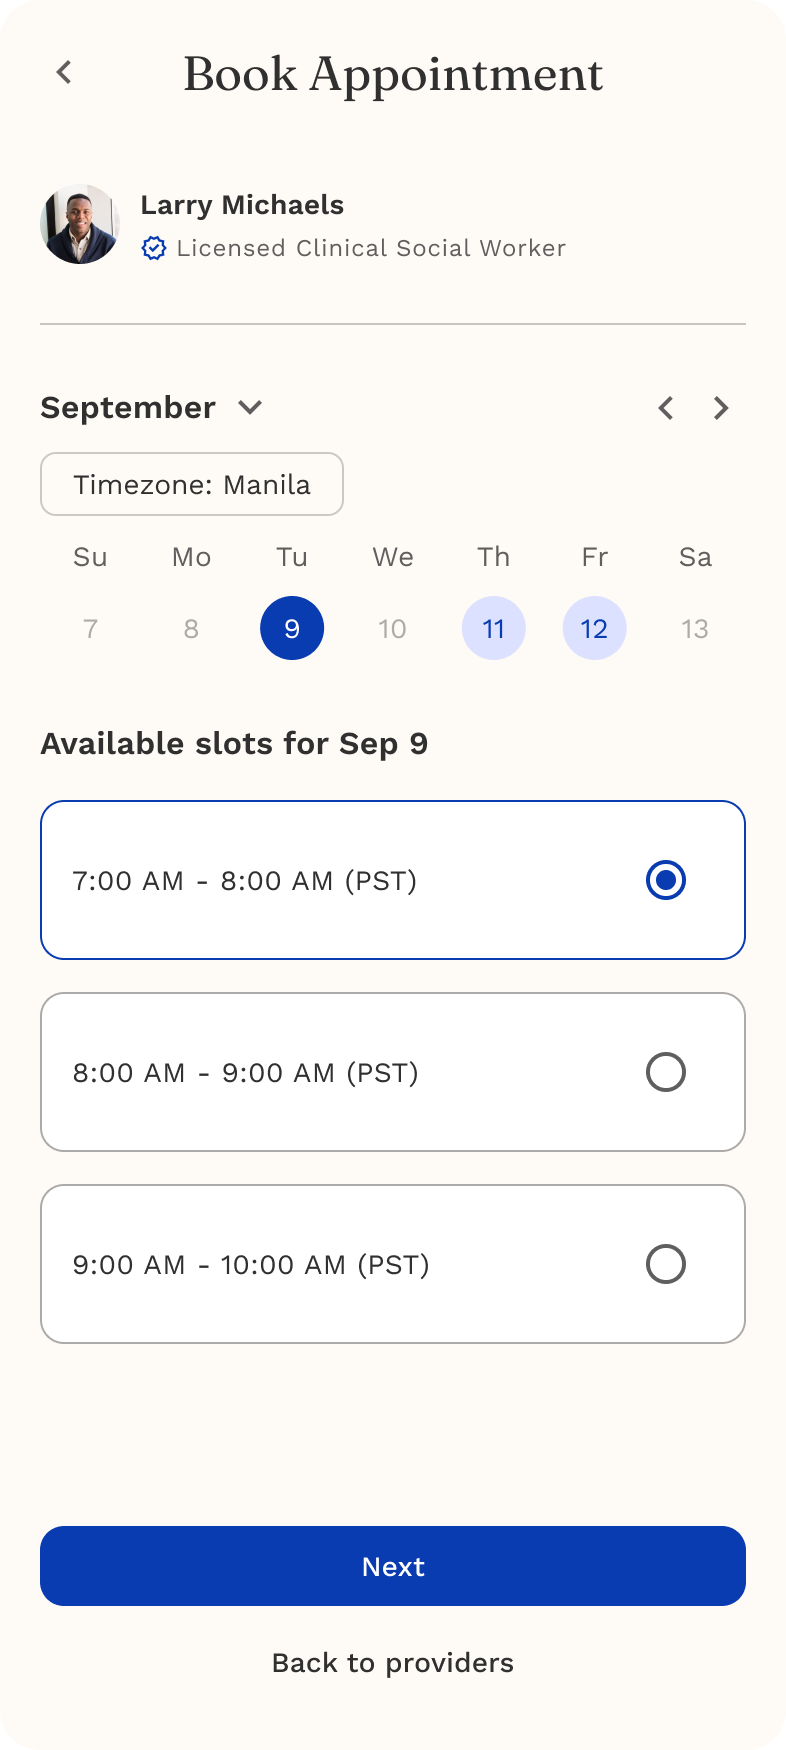The height and width of the screenshot is (1750, 786).
Task: Select the 9:00 AM - 10:00 AM radio button
Action: pyautogui.click(x=666, y=1264)
